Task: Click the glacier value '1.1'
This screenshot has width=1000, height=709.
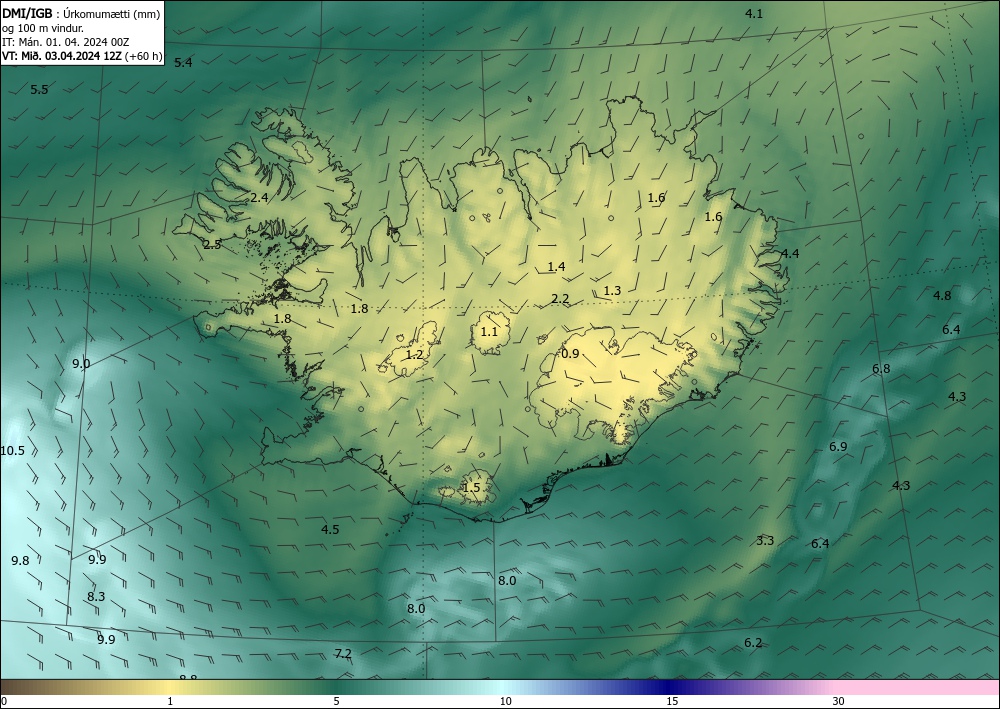Action: [x=489, y=332]
